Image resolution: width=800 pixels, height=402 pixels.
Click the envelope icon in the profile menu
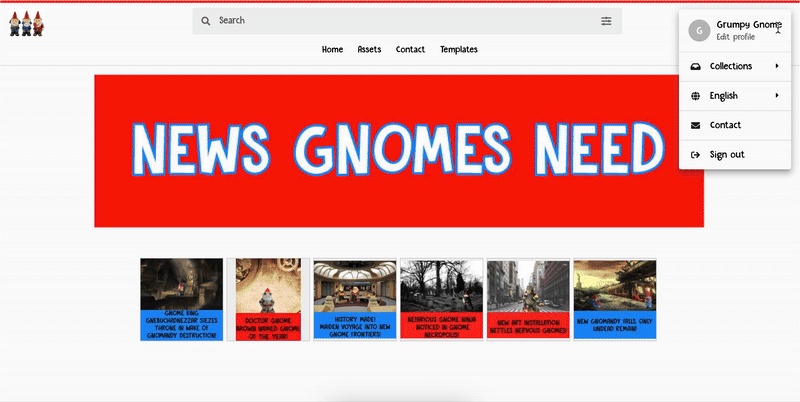pos(695,125)
